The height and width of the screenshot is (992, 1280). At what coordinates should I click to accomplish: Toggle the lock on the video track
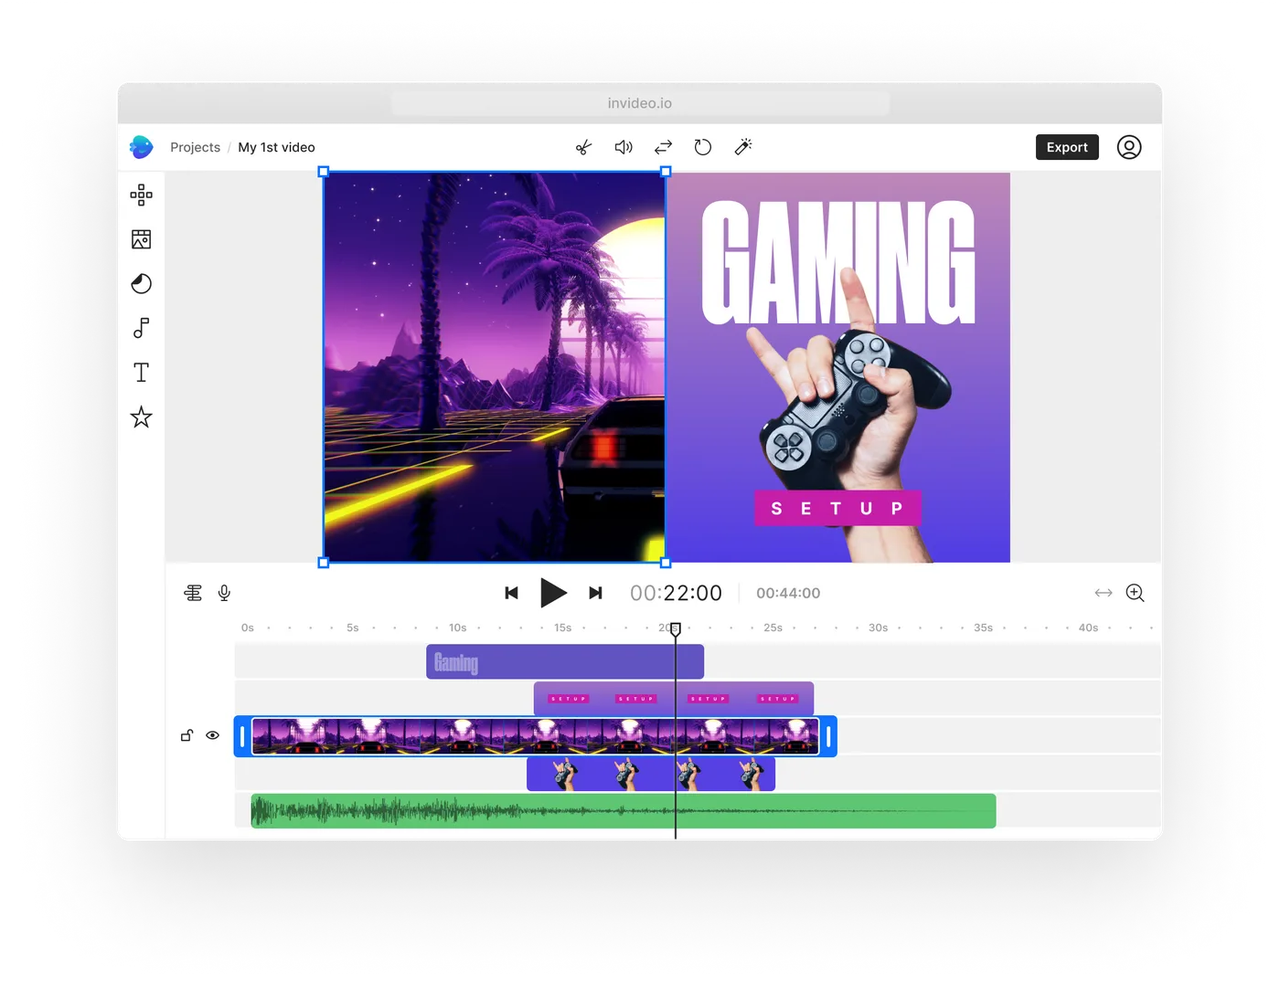[186, 735]
